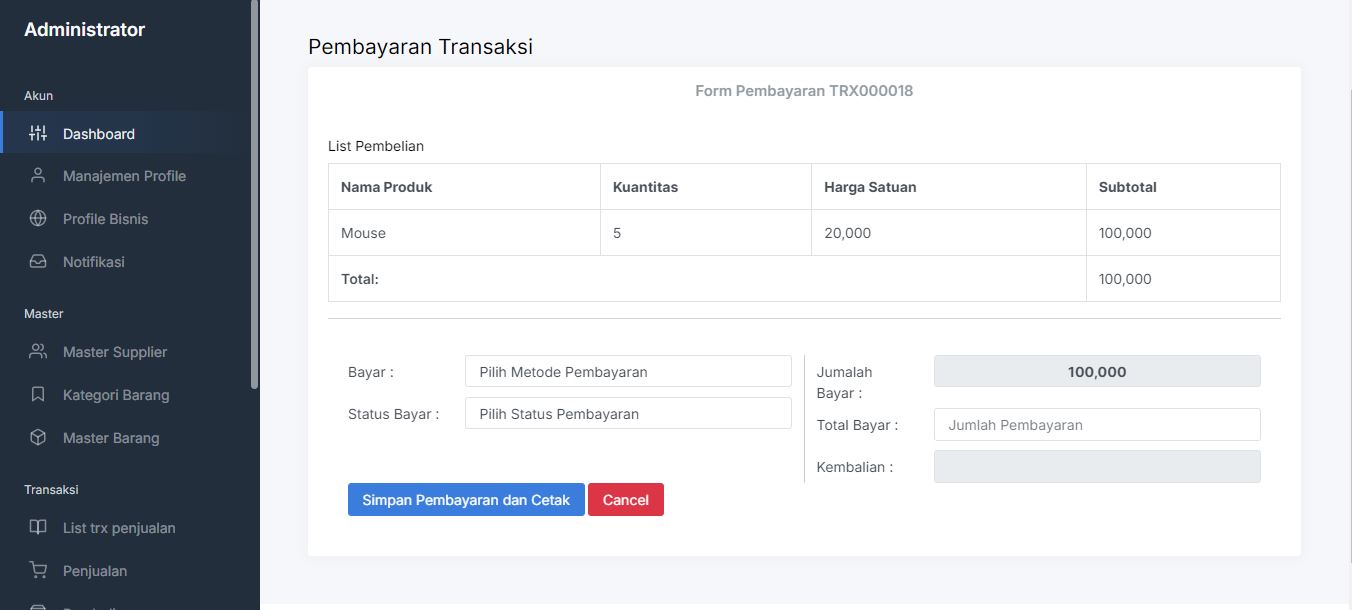
Task: Focus the Jumlah Pembayaran input field
Action: tap(1097, 425)
